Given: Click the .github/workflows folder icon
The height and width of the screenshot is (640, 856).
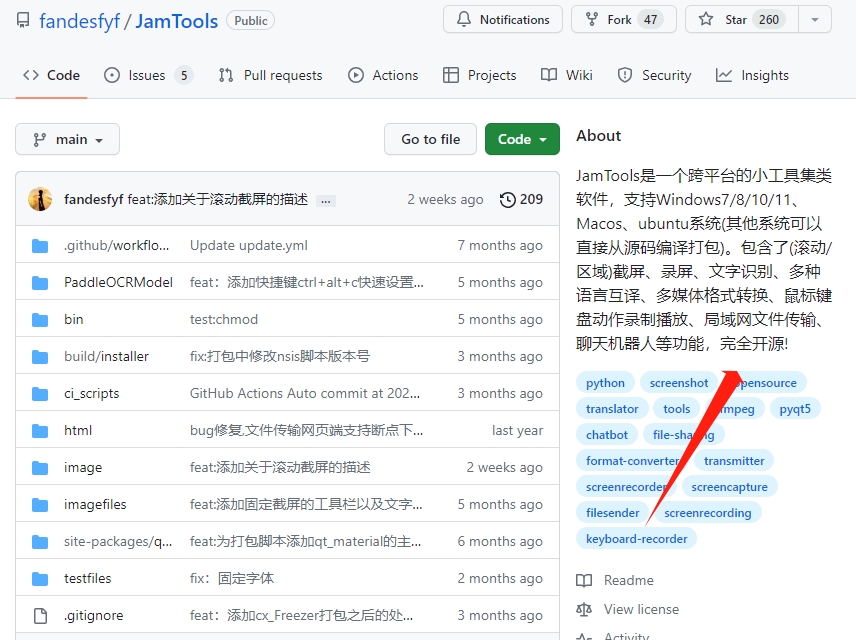Looking at the screenshot, I should (40, 246).
